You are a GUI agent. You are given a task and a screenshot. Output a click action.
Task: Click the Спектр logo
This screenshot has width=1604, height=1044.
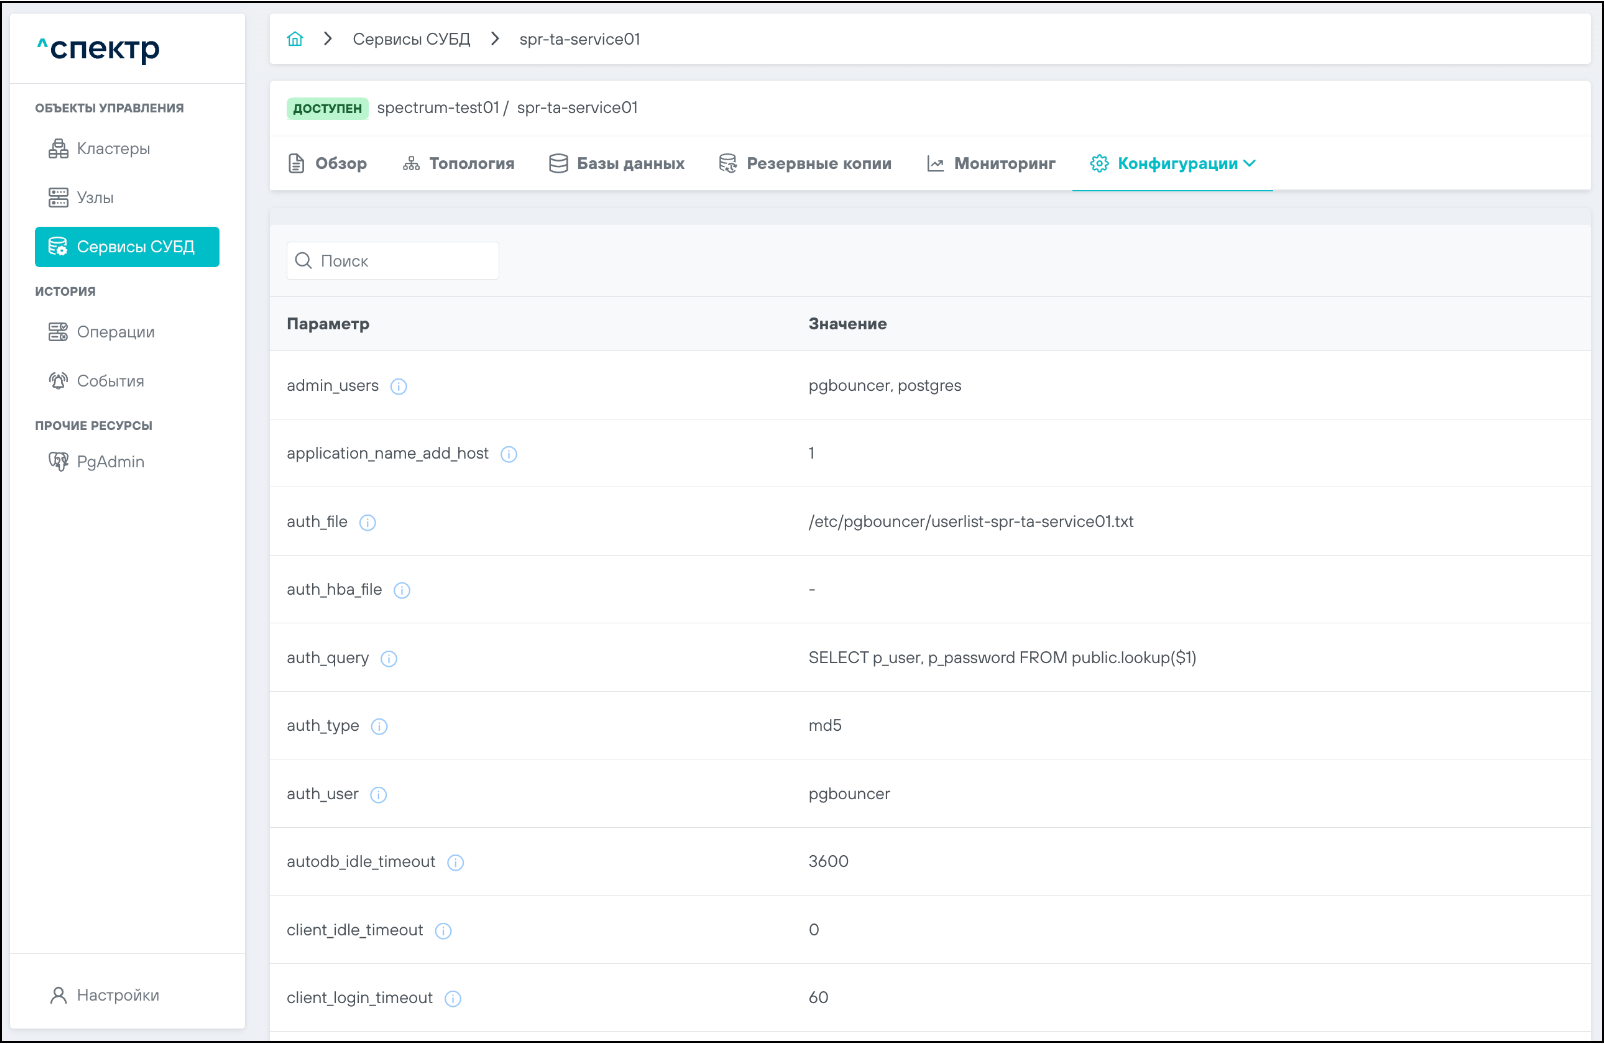tap(98, 48)
